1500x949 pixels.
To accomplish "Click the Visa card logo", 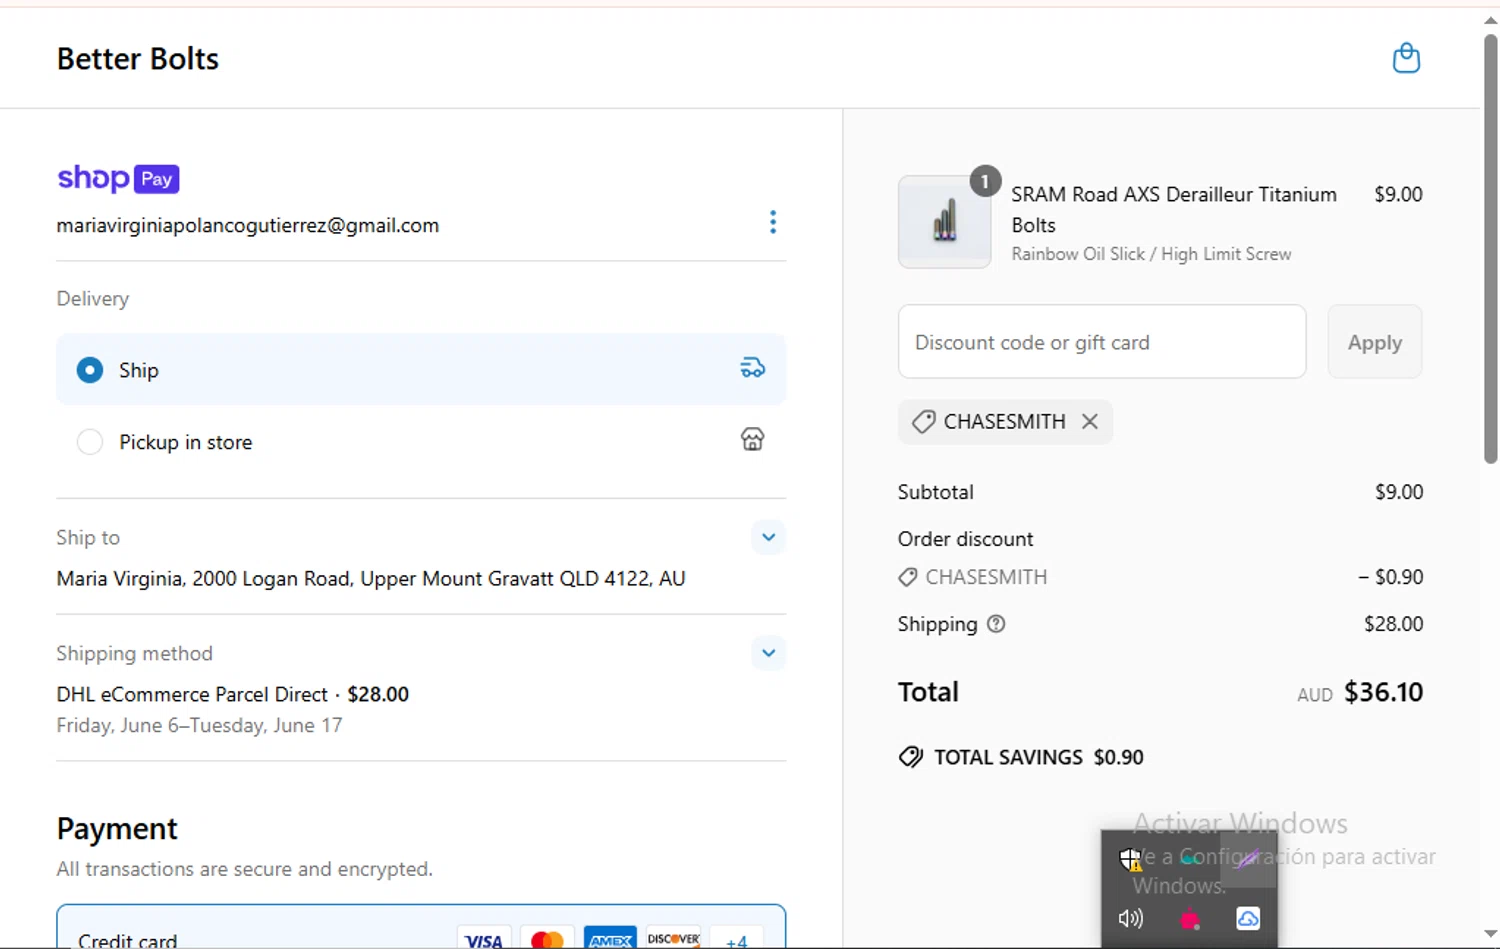I will point(484,940).
